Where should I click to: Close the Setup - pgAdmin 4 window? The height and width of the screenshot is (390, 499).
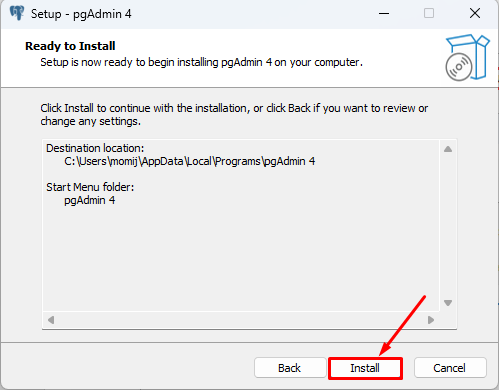(475, 14)
